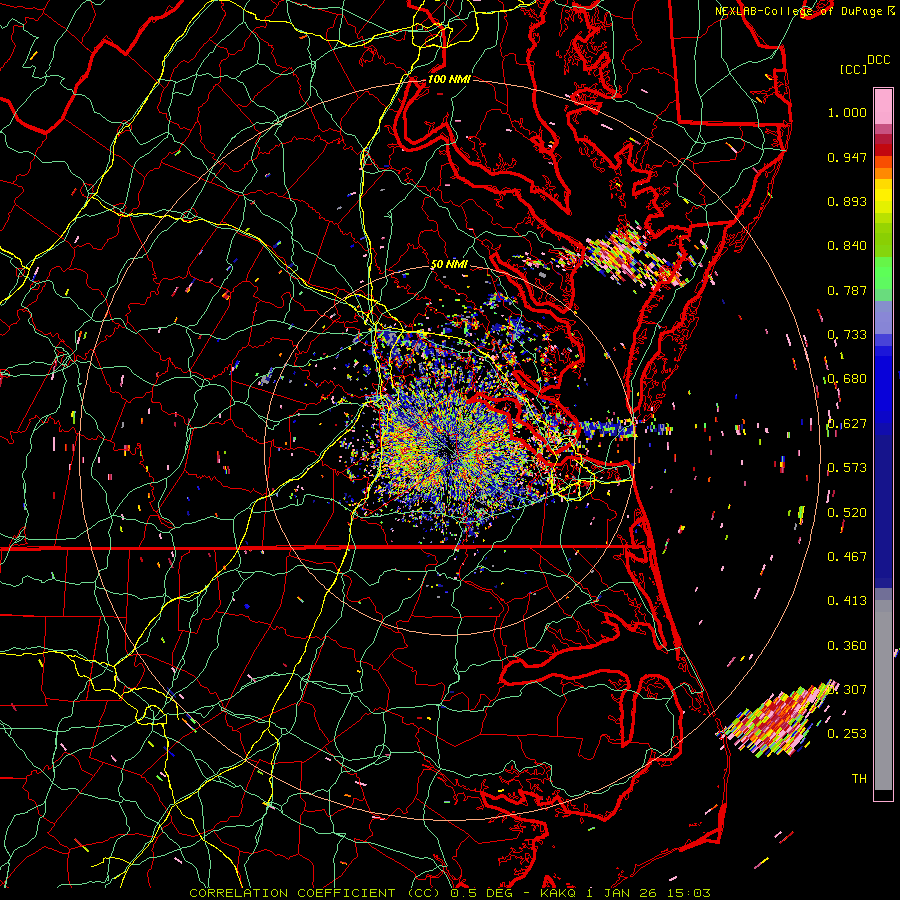900x900 pixels.
Task: Click the 0.253 scale value
Action: pyautogui.click(x=847, y=734)
